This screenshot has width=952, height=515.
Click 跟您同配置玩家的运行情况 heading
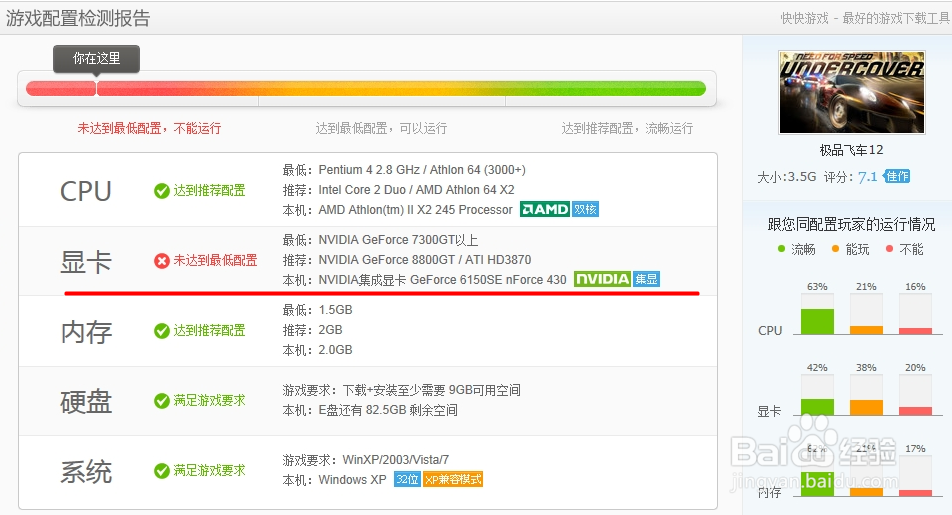click(x=851, y=225)
